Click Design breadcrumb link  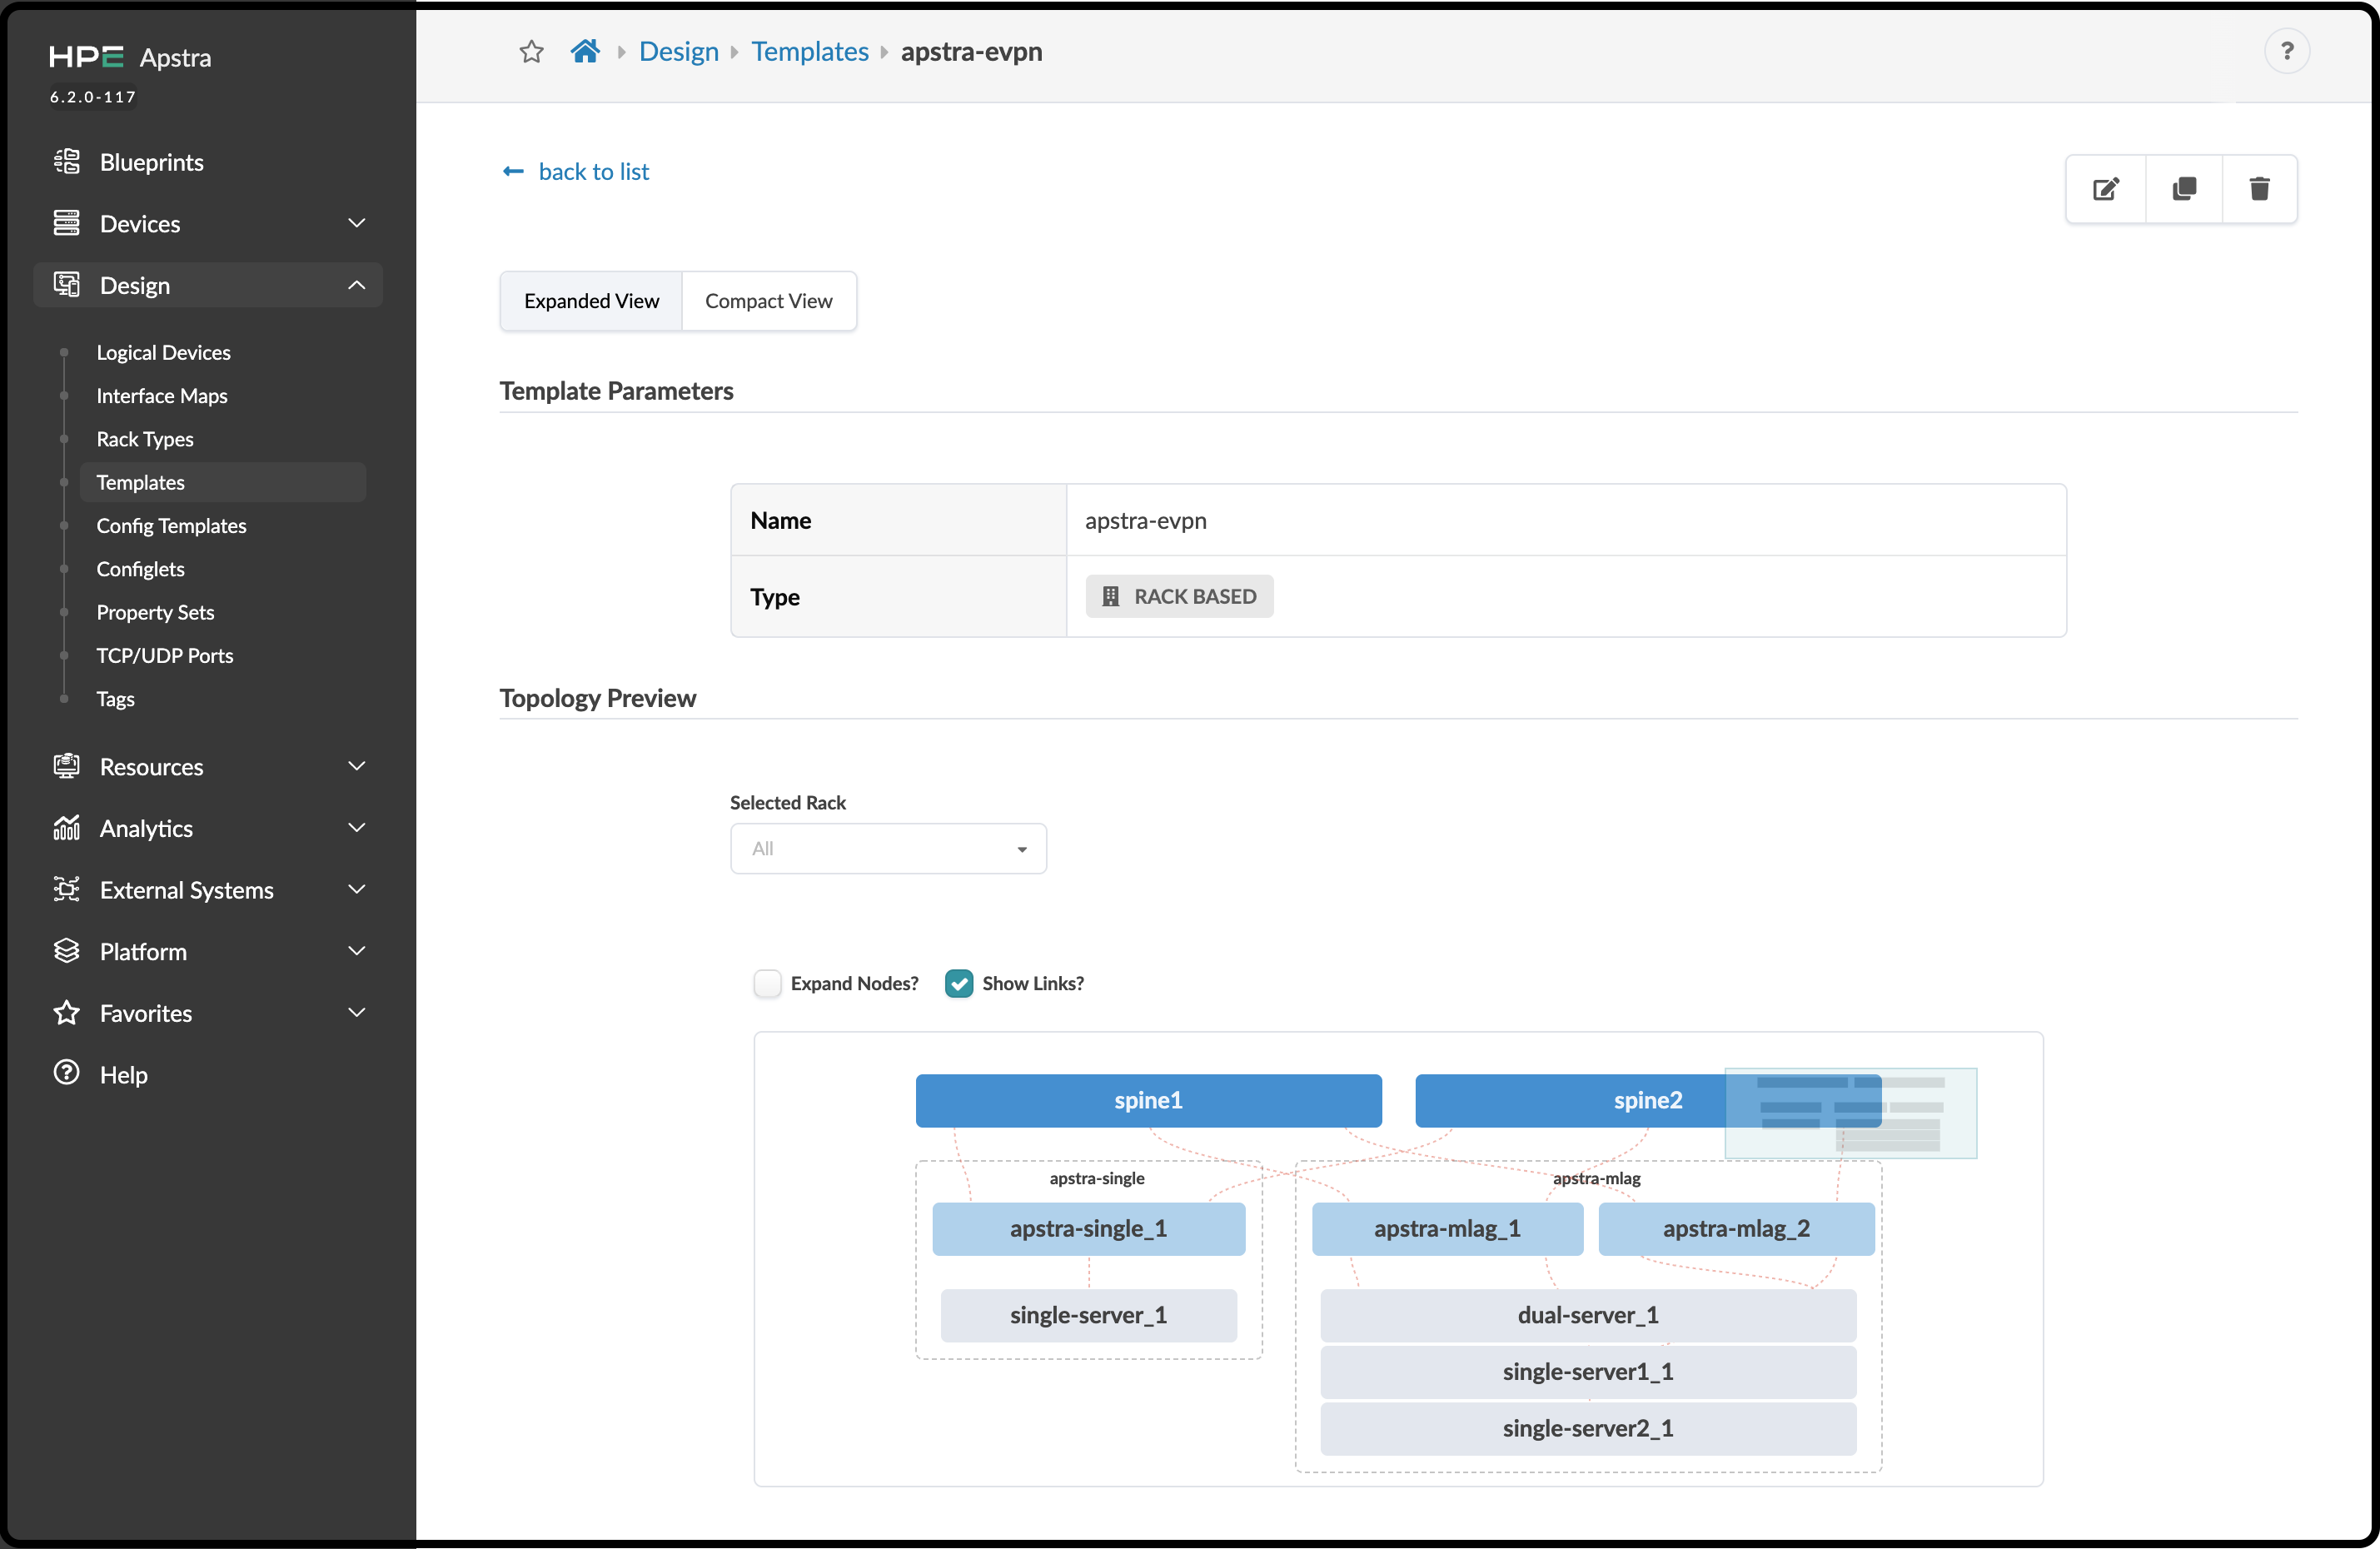(678, 52)
